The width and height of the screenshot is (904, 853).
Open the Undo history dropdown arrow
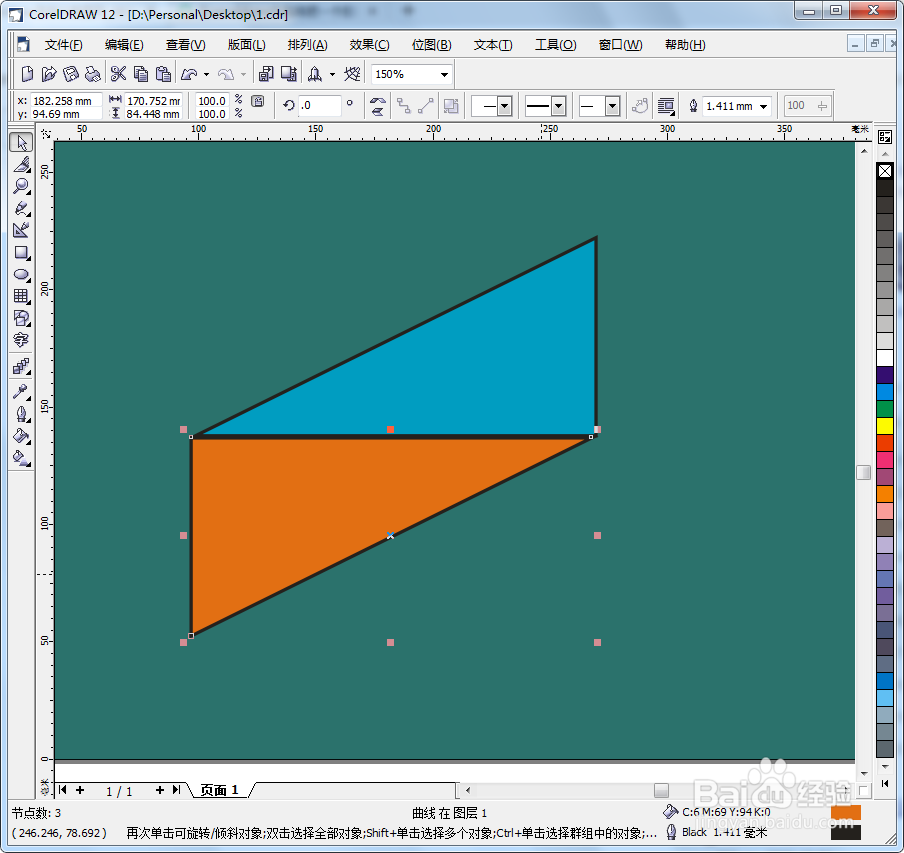coord(206,74)
